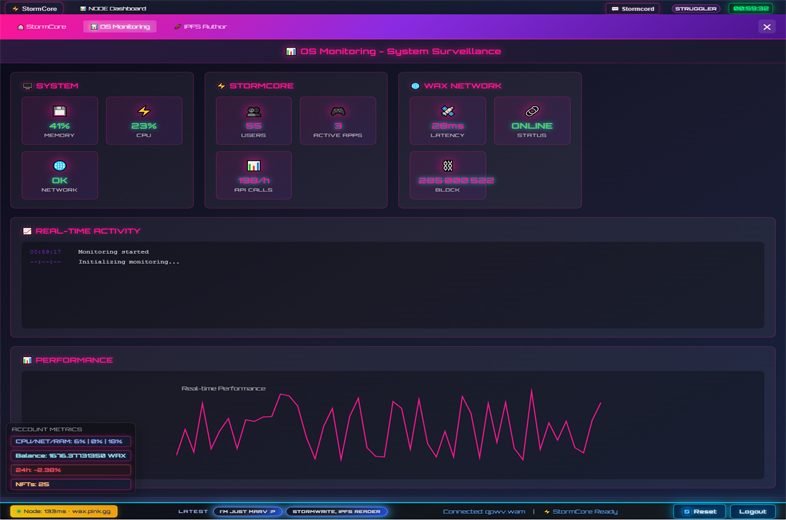The height and width of the screenshot is (520, 786).
Task: Click the Network globe icon
Action: (x=59, y=166)
